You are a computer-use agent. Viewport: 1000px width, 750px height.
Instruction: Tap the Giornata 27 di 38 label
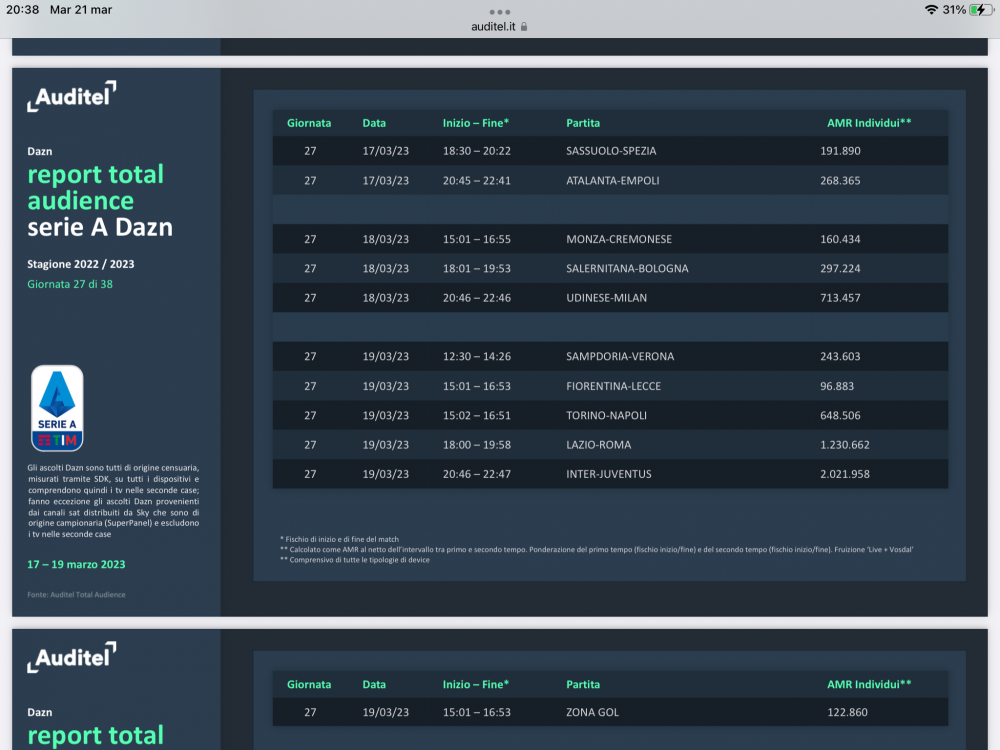(70, 284)
